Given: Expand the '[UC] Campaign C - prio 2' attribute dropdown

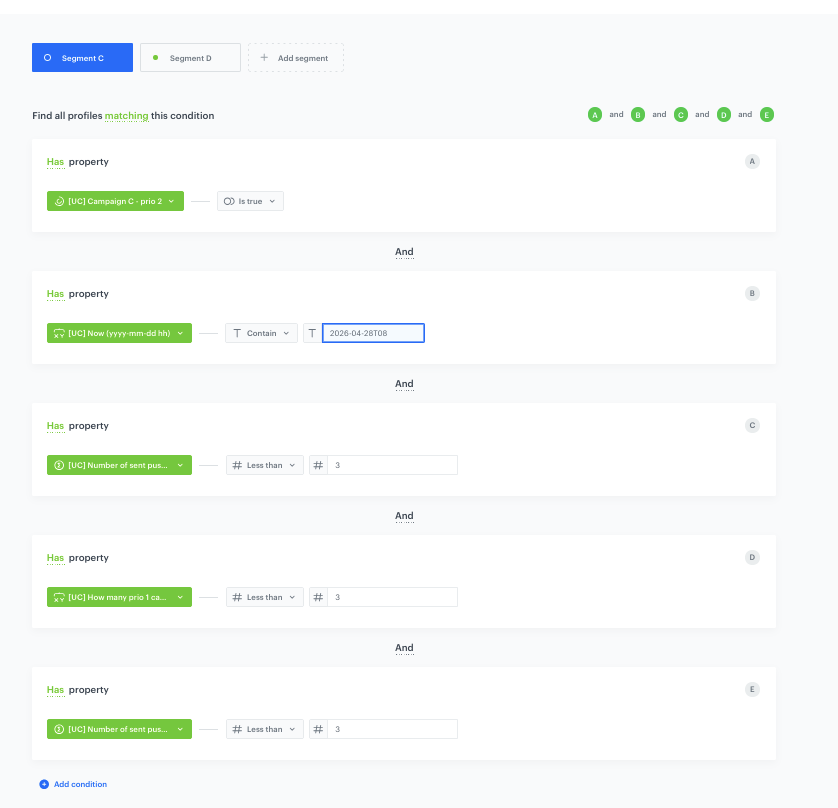Looking at the screenshot, I should point(115,201).
